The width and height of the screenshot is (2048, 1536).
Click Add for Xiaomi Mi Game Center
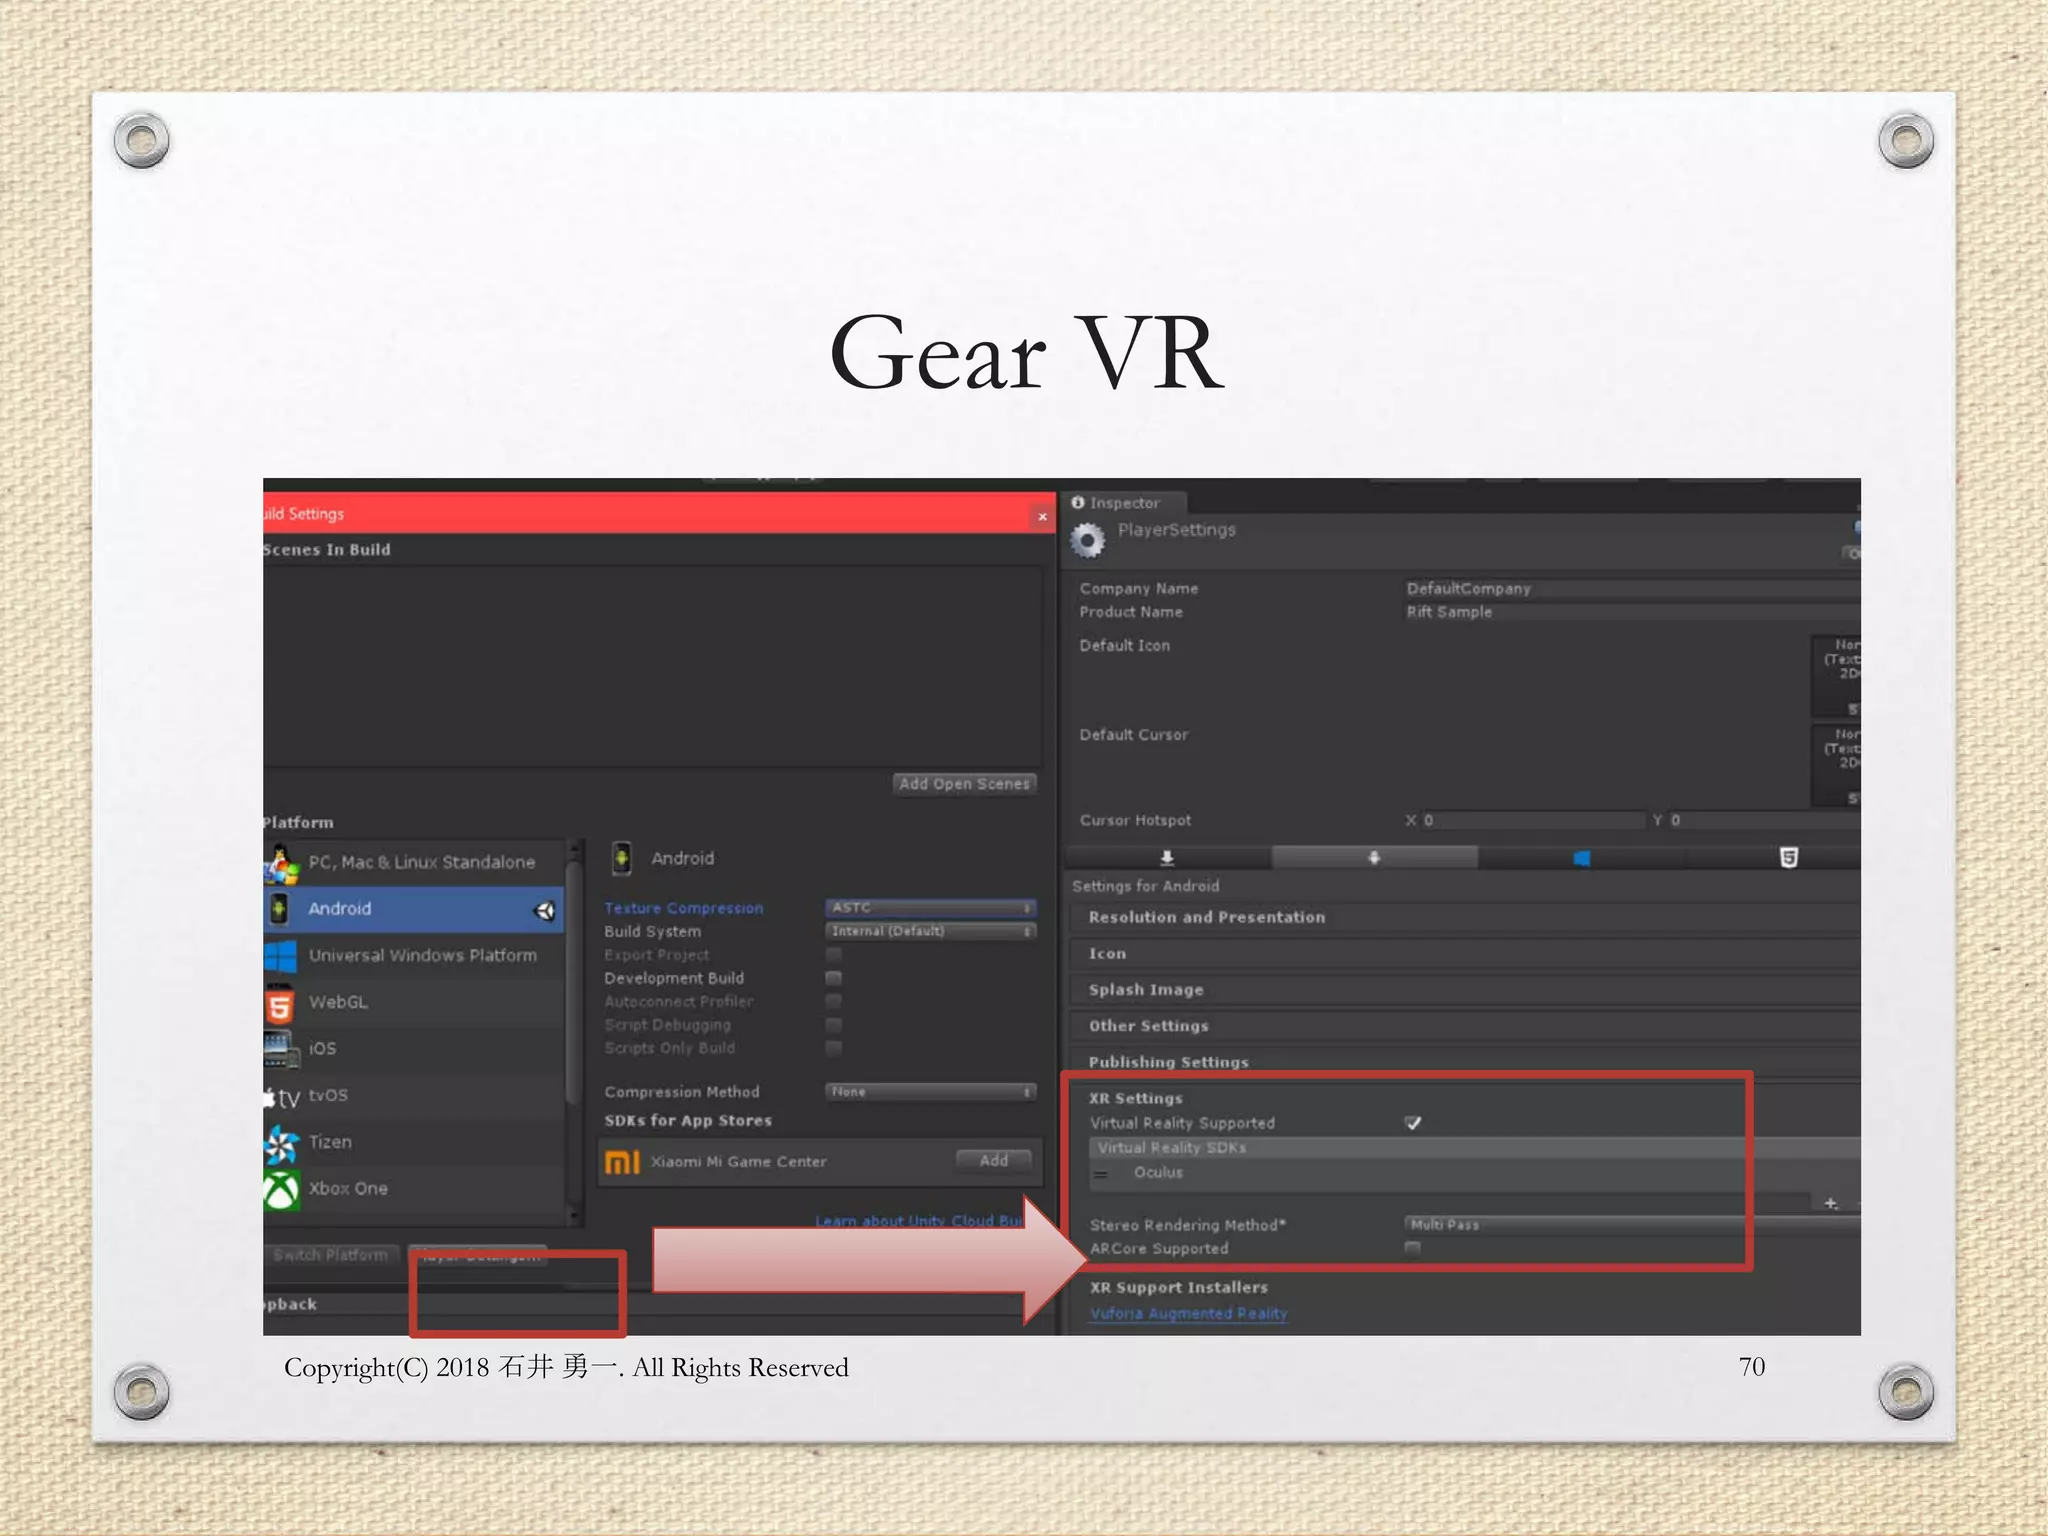(x=993, y=1161)
